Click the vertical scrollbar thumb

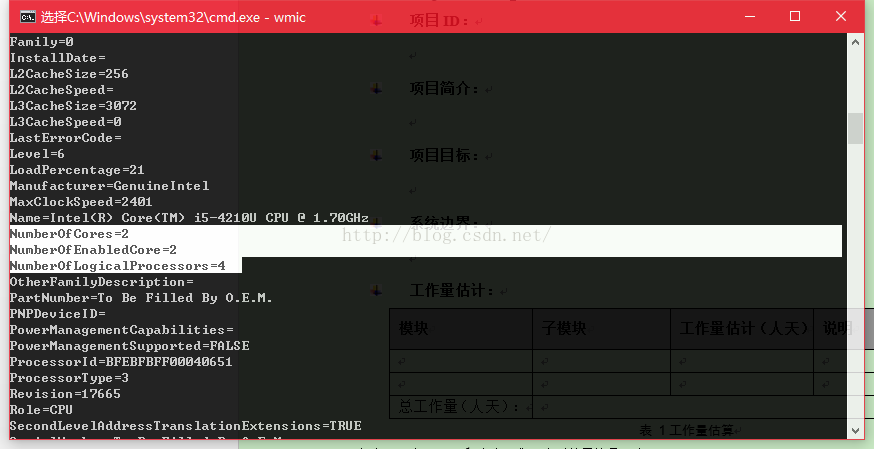(x=856, y=129)
